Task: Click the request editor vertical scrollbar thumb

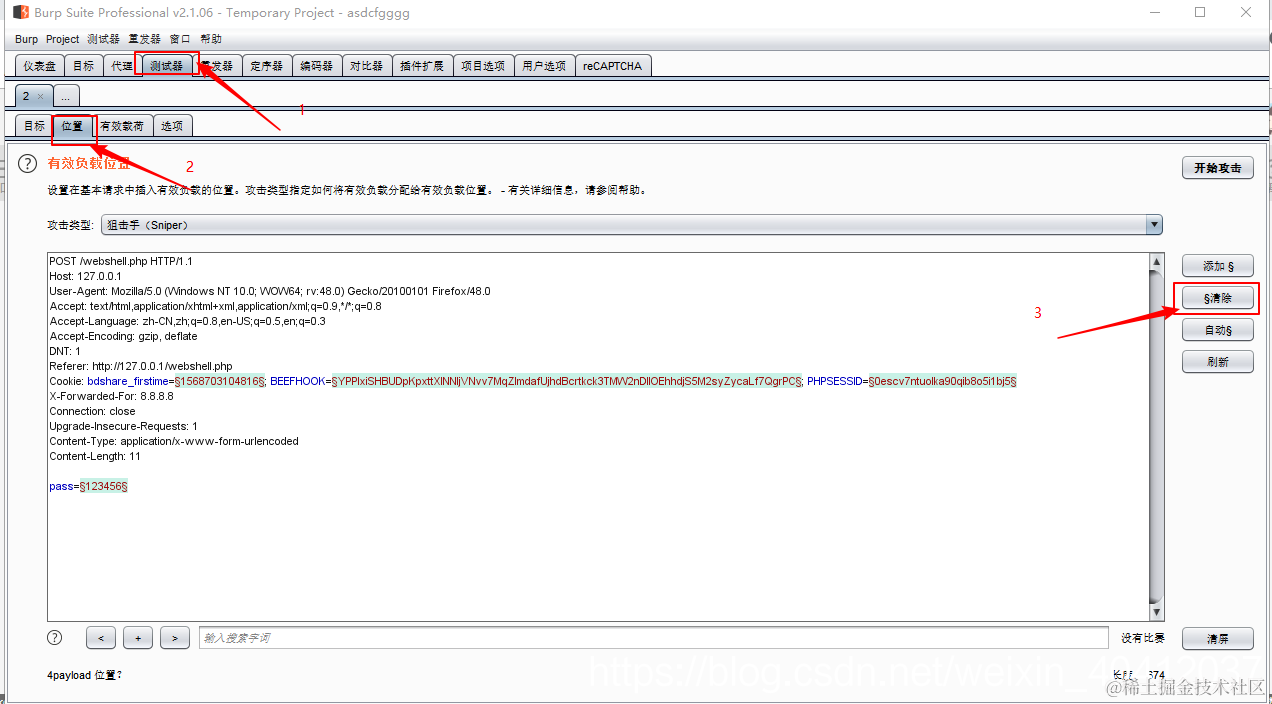Action: pyautogui.click(x=1157, y=437)
